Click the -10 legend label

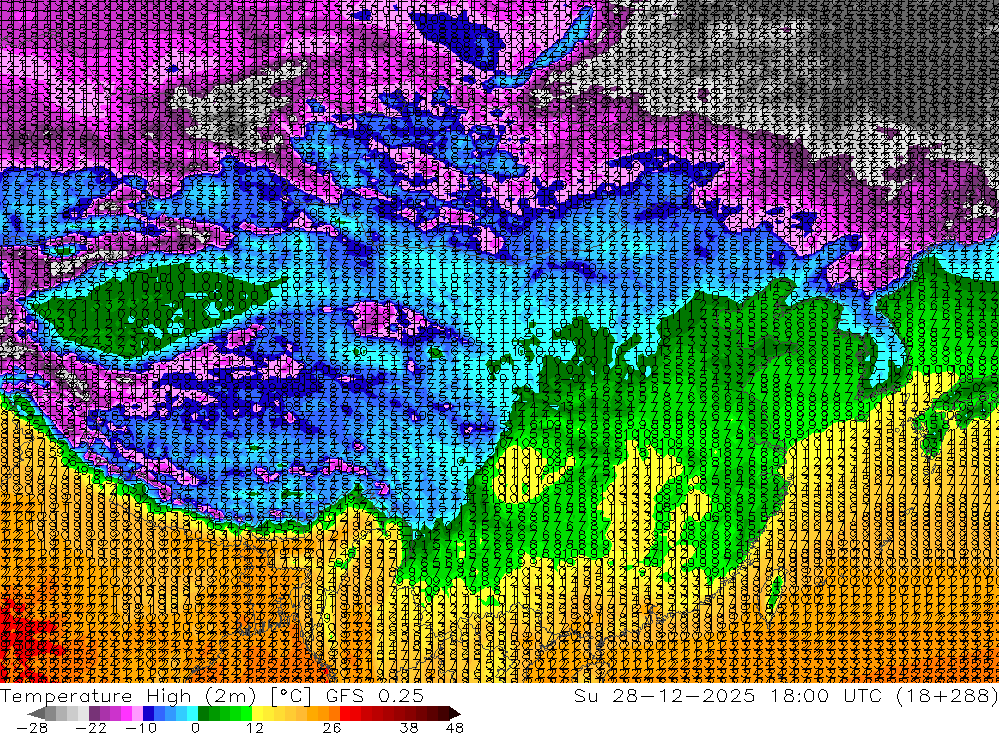(x=141, y=728)
